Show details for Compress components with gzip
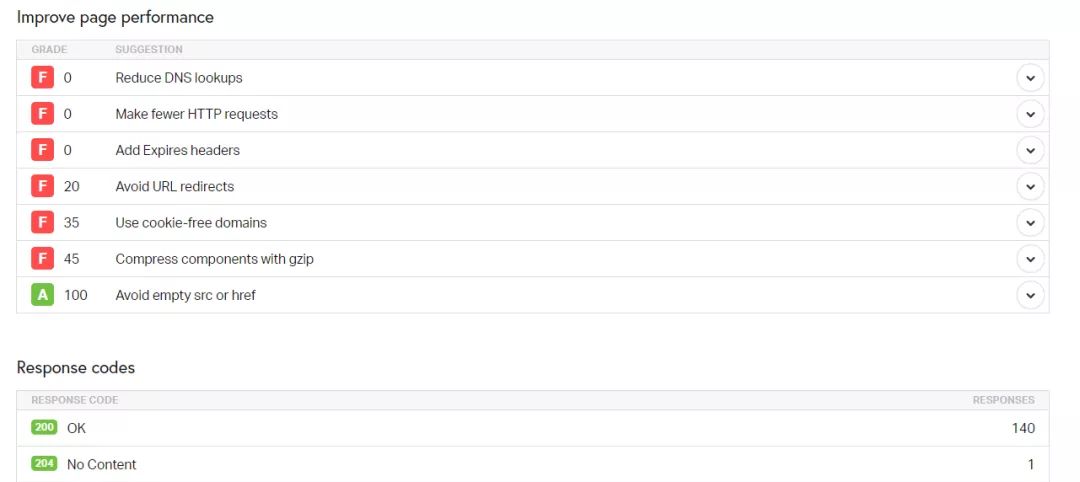The height and width of the screenshot is (482, 1080). click(x=1030, y=259)
